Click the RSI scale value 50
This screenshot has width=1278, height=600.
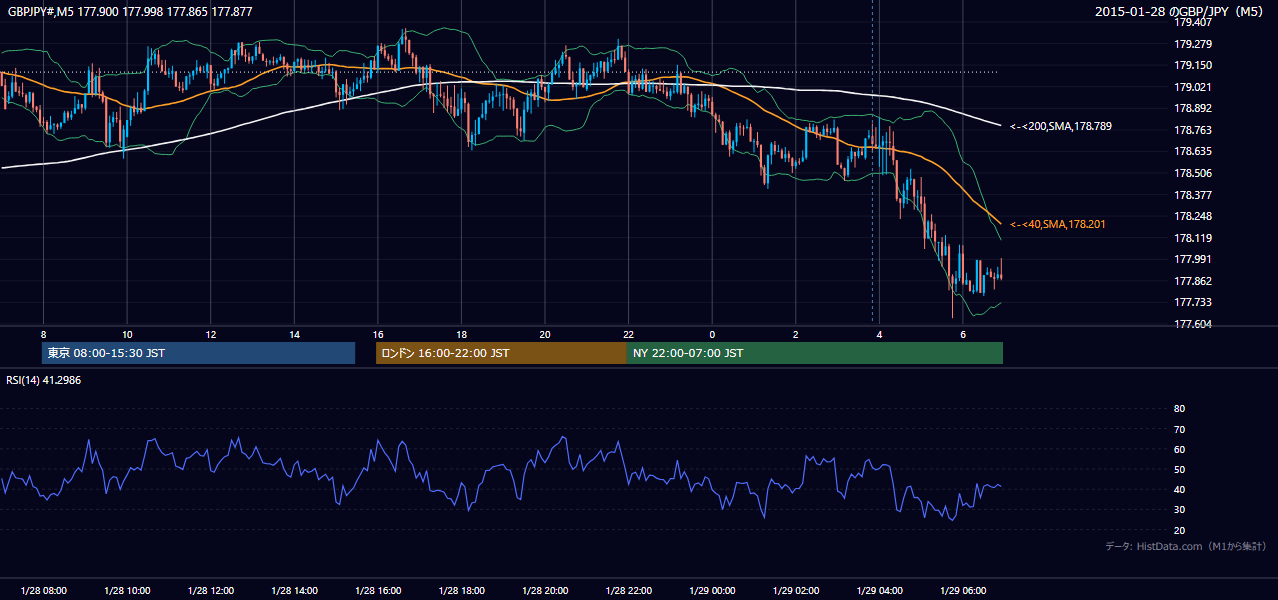click(1179, 469)
